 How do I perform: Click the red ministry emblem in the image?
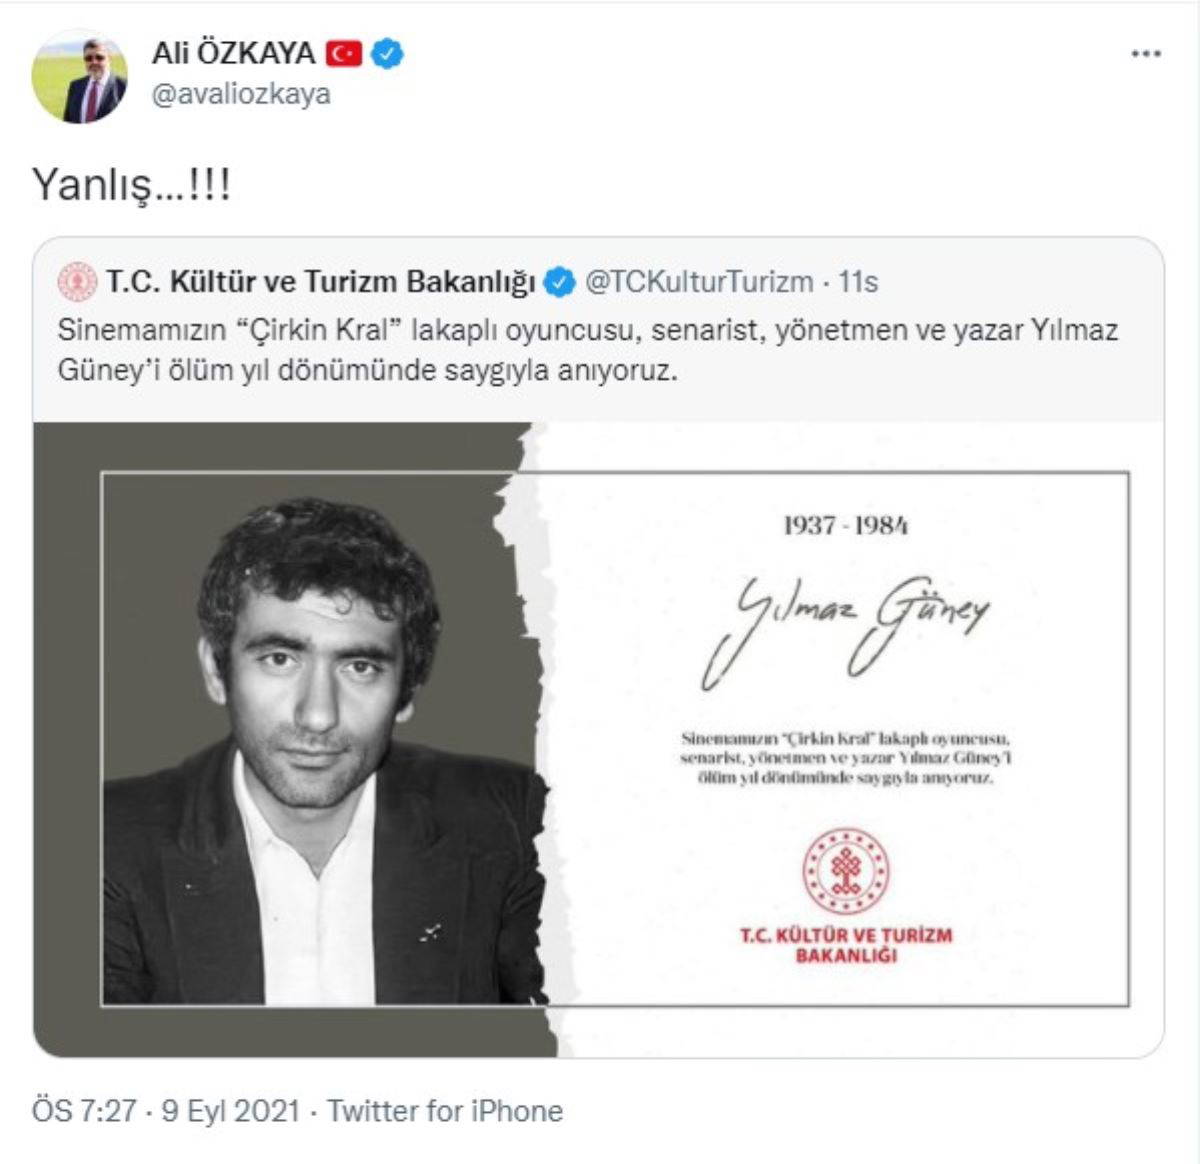click(846, 871)
